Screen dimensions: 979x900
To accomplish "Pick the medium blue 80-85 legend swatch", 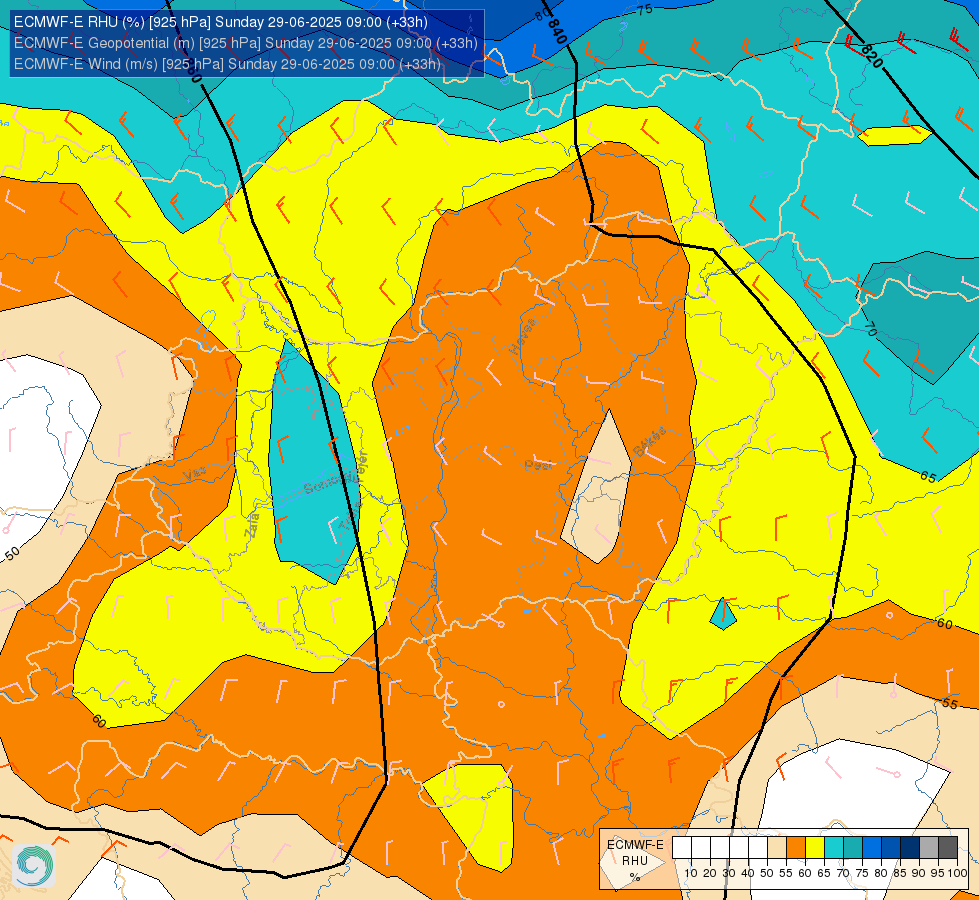I will 890,848.
